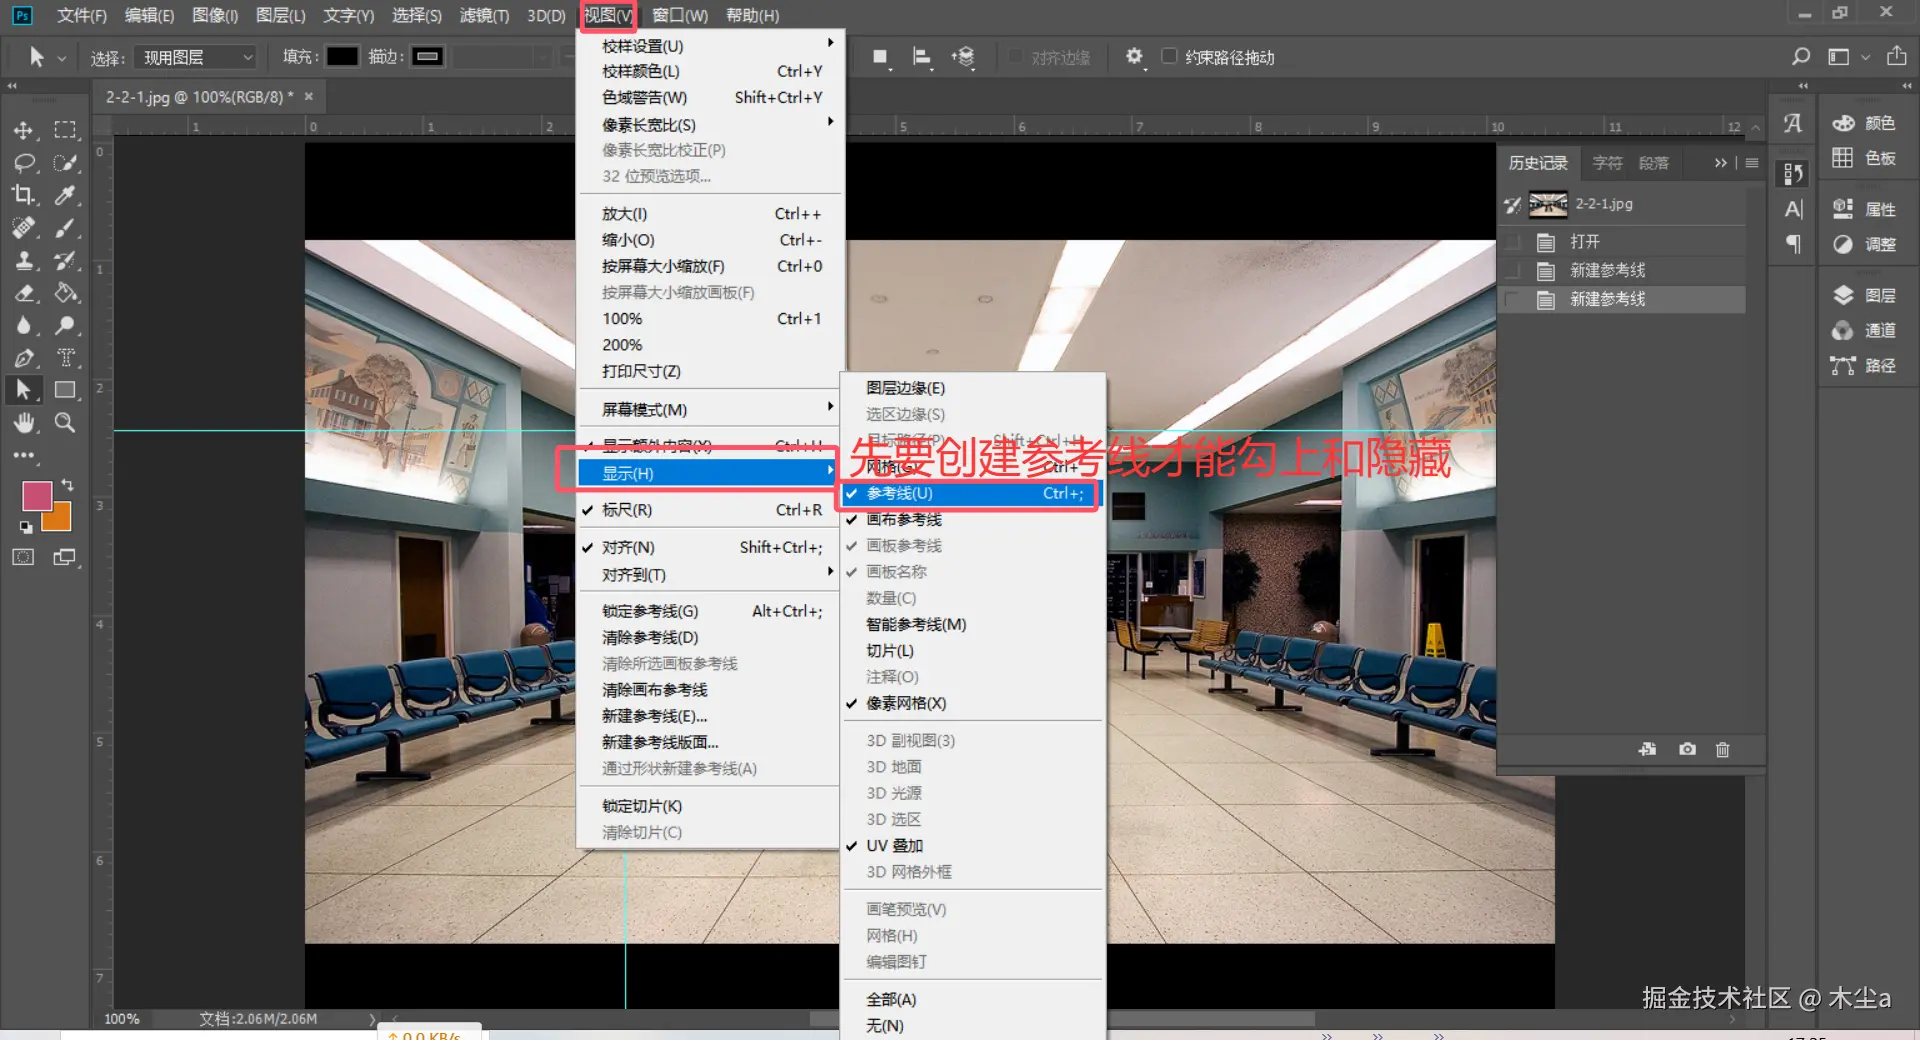Toggle 标尺(R) rulers in View menu
Viewport: 1920px width, 1040px height.
pos(708,510)
